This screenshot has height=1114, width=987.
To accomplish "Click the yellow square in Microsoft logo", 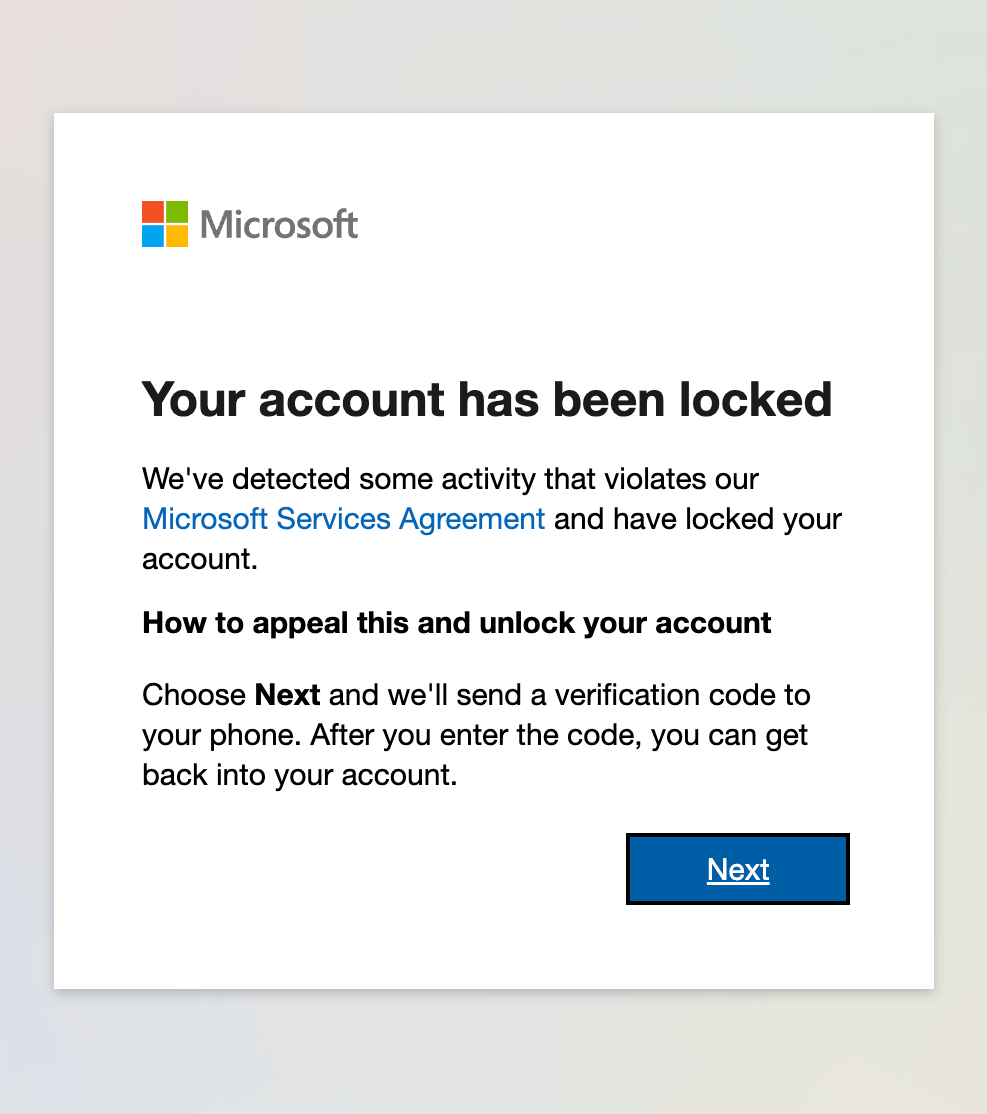I will (x=177, y=236).
